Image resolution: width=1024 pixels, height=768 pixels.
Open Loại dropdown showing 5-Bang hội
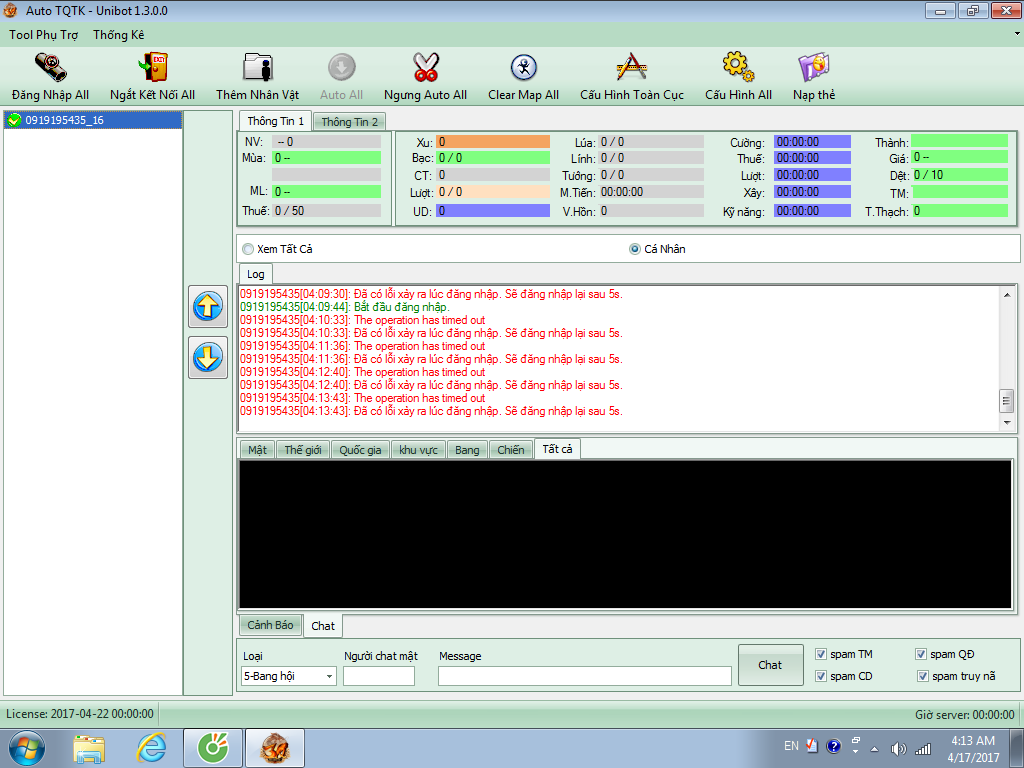point(289,676)
